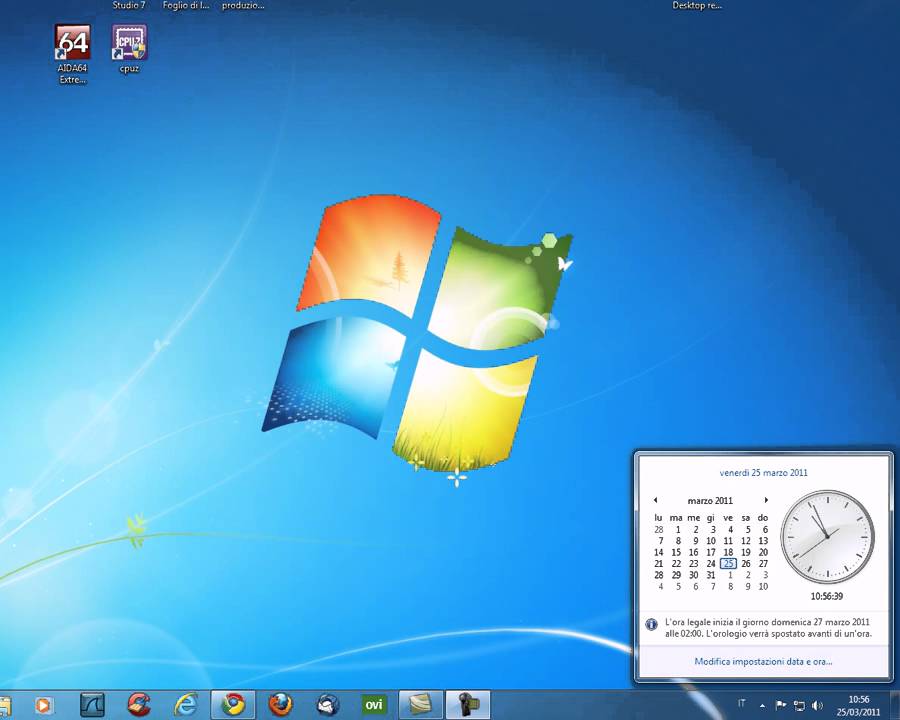
Task: Show hidden tray icons arrow
Action: (x=762, y=706)
